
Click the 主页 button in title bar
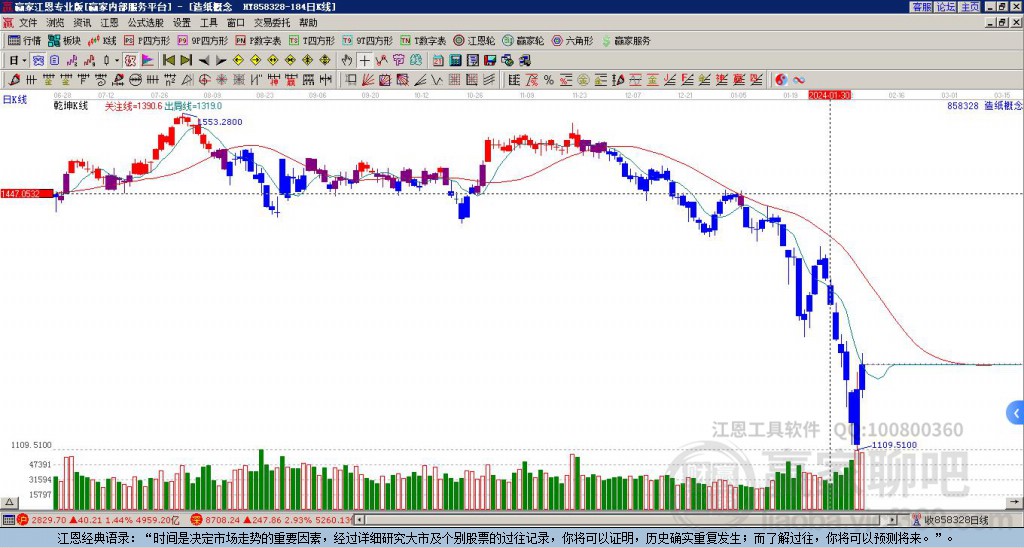969,7
